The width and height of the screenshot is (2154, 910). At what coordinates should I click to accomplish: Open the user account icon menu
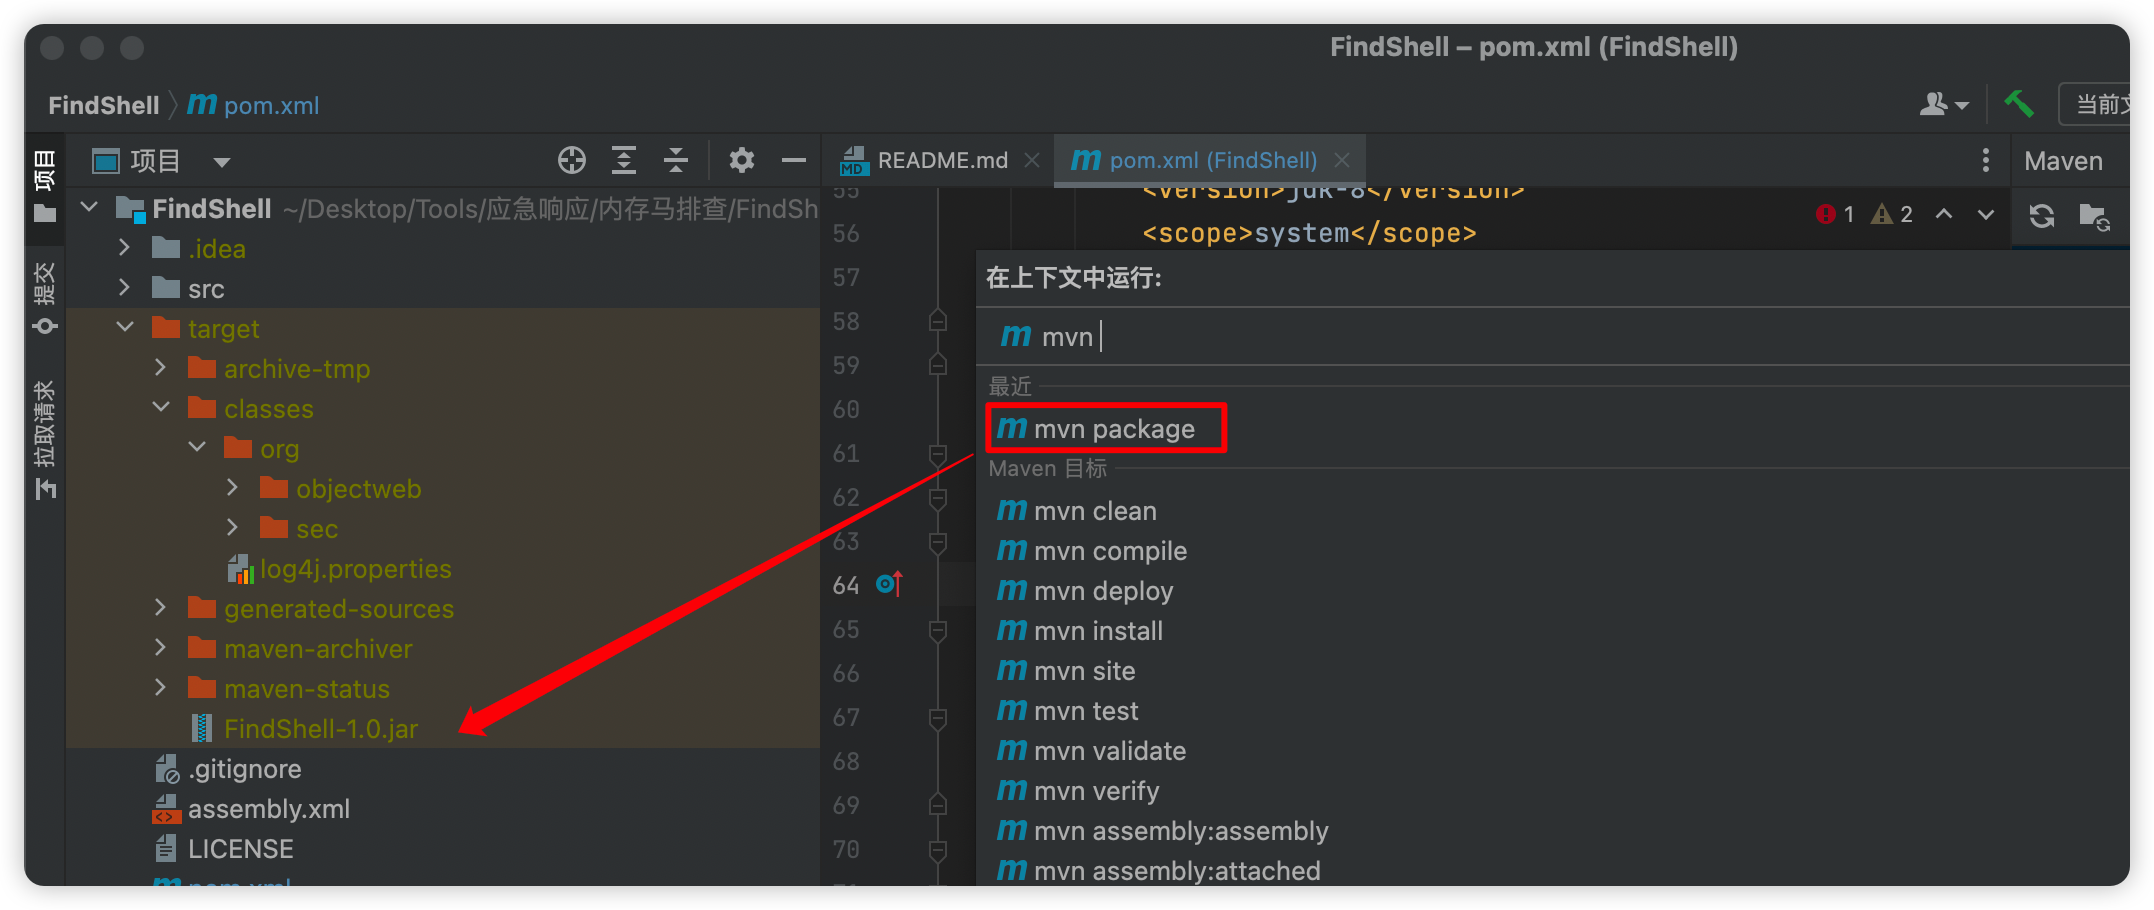pos(1944,104)
